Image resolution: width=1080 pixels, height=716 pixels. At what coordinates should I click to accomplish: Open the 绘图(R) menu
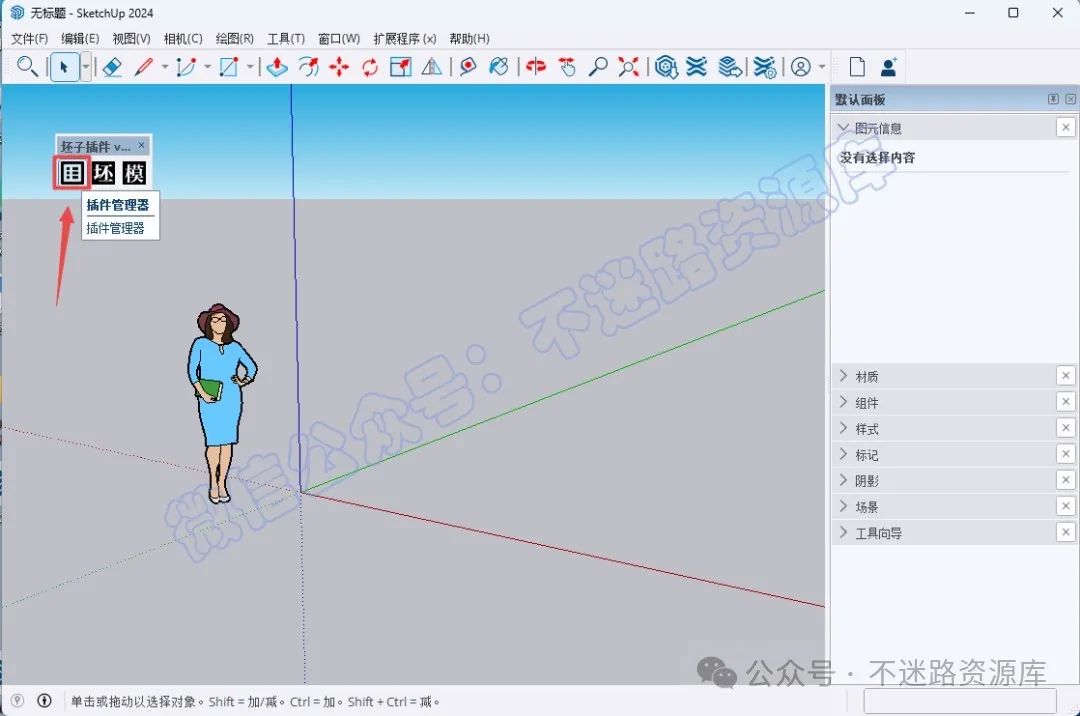coord(234,39)
